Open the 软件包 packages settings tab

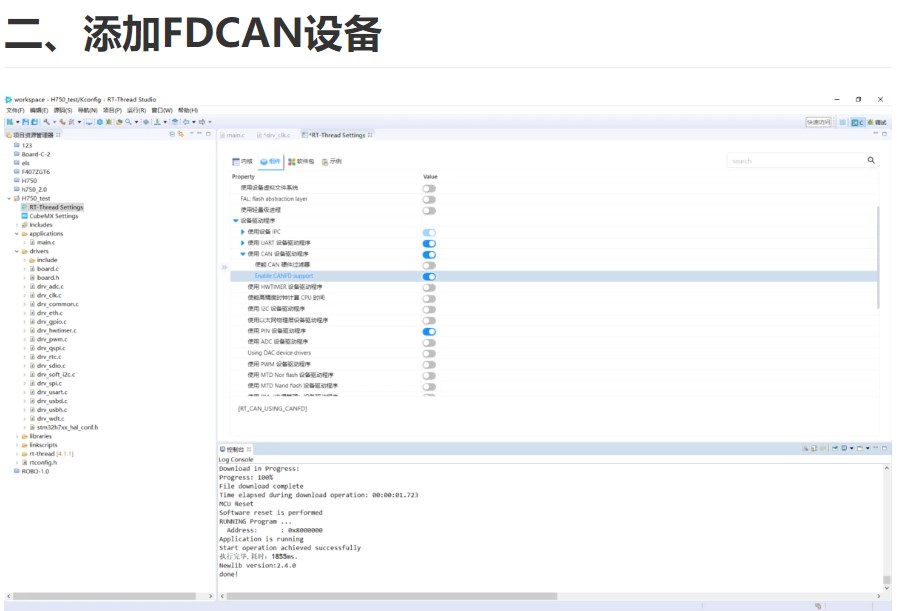(x=301, y=161)
